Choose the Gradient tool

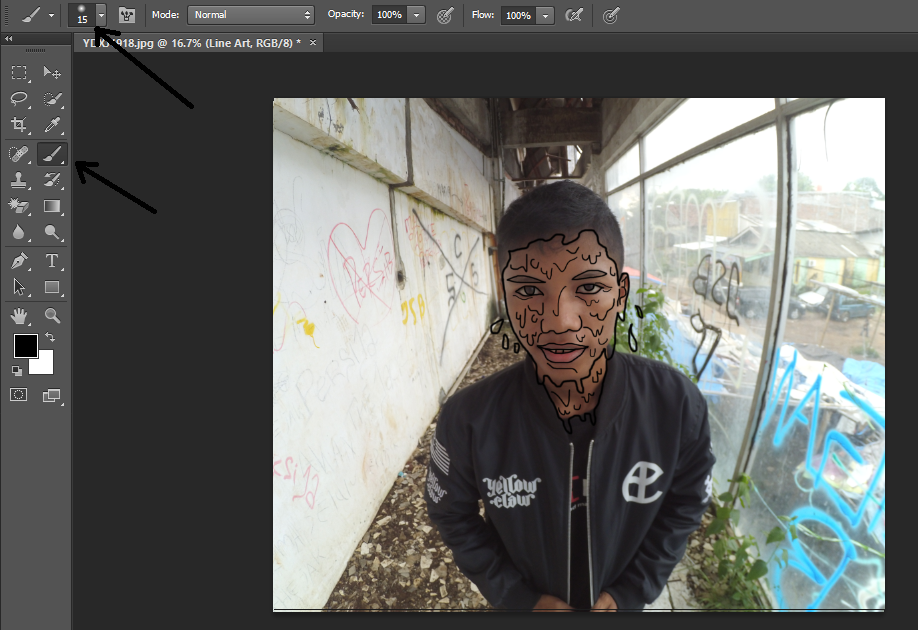pyautogui.click(x=52, y=206)
